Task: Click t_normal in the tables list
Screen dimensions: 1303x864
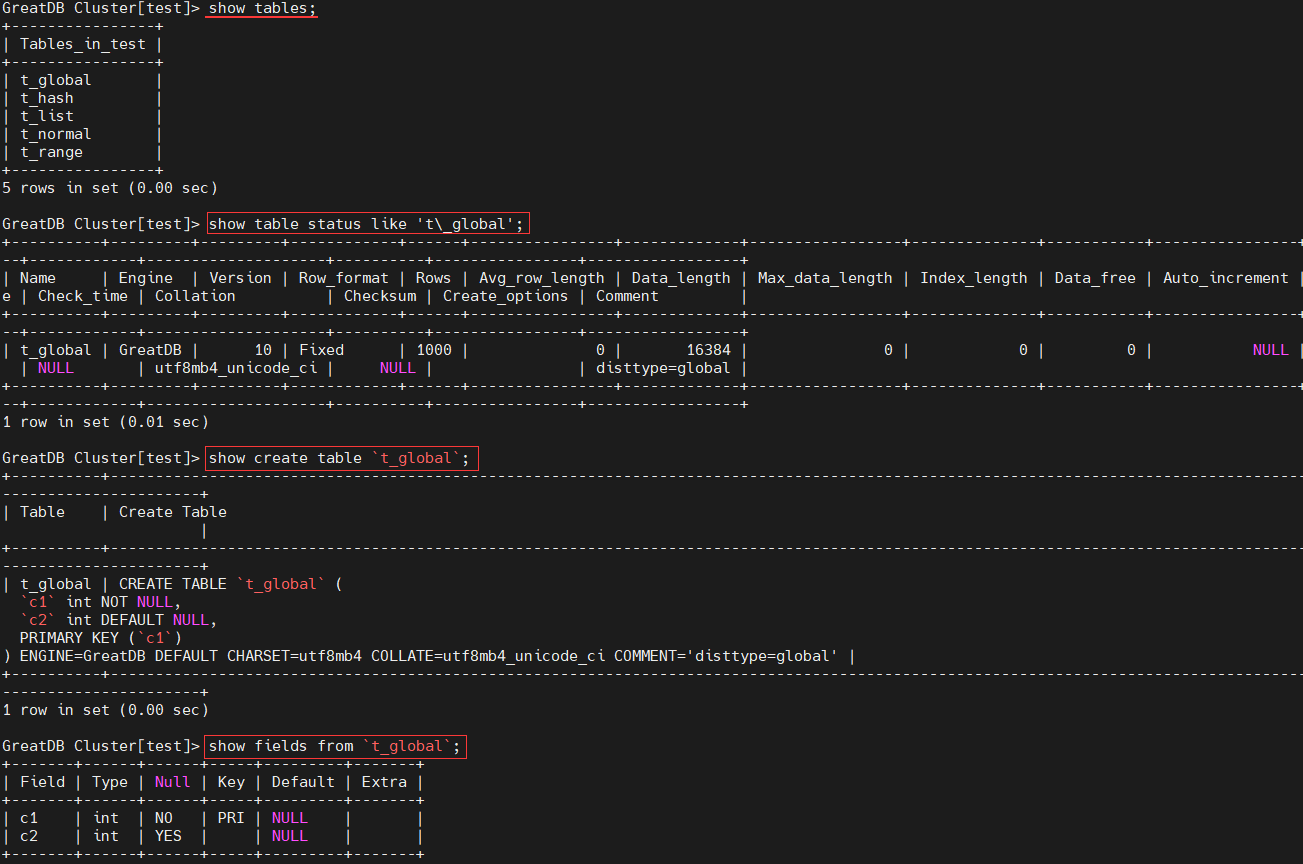Action: click(56, 134)
